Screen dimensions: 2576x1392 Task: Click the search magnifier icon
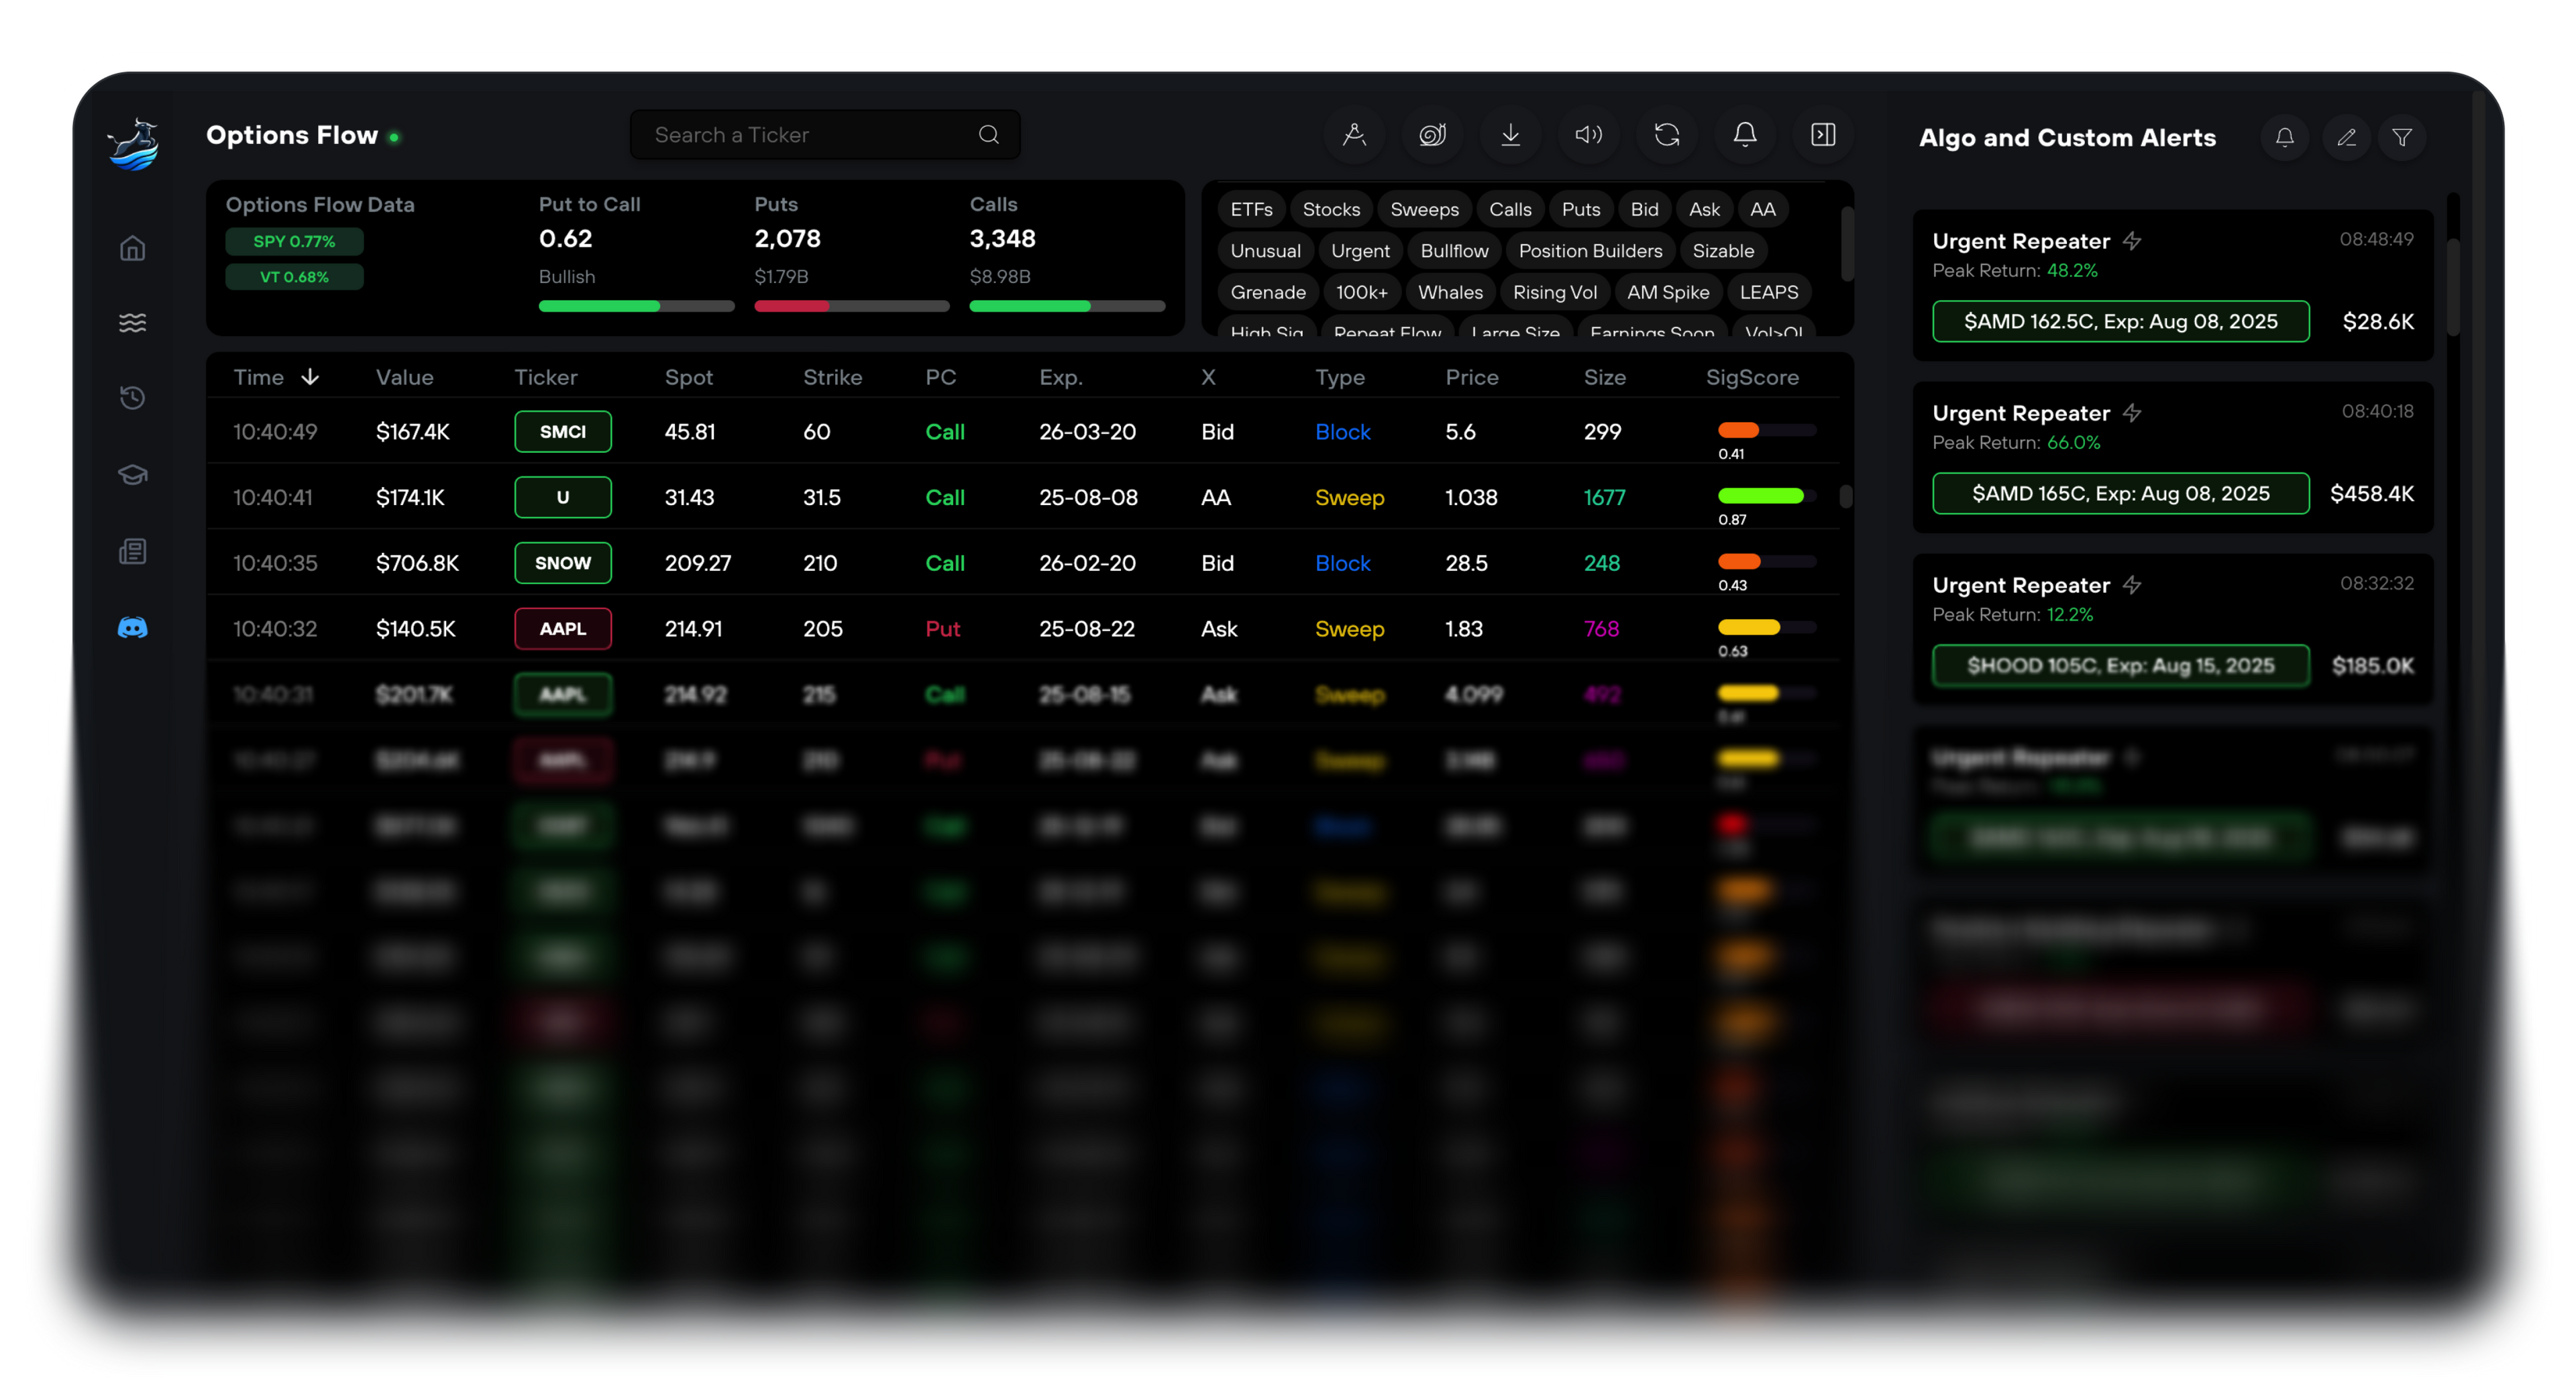(x=988, y=135)
